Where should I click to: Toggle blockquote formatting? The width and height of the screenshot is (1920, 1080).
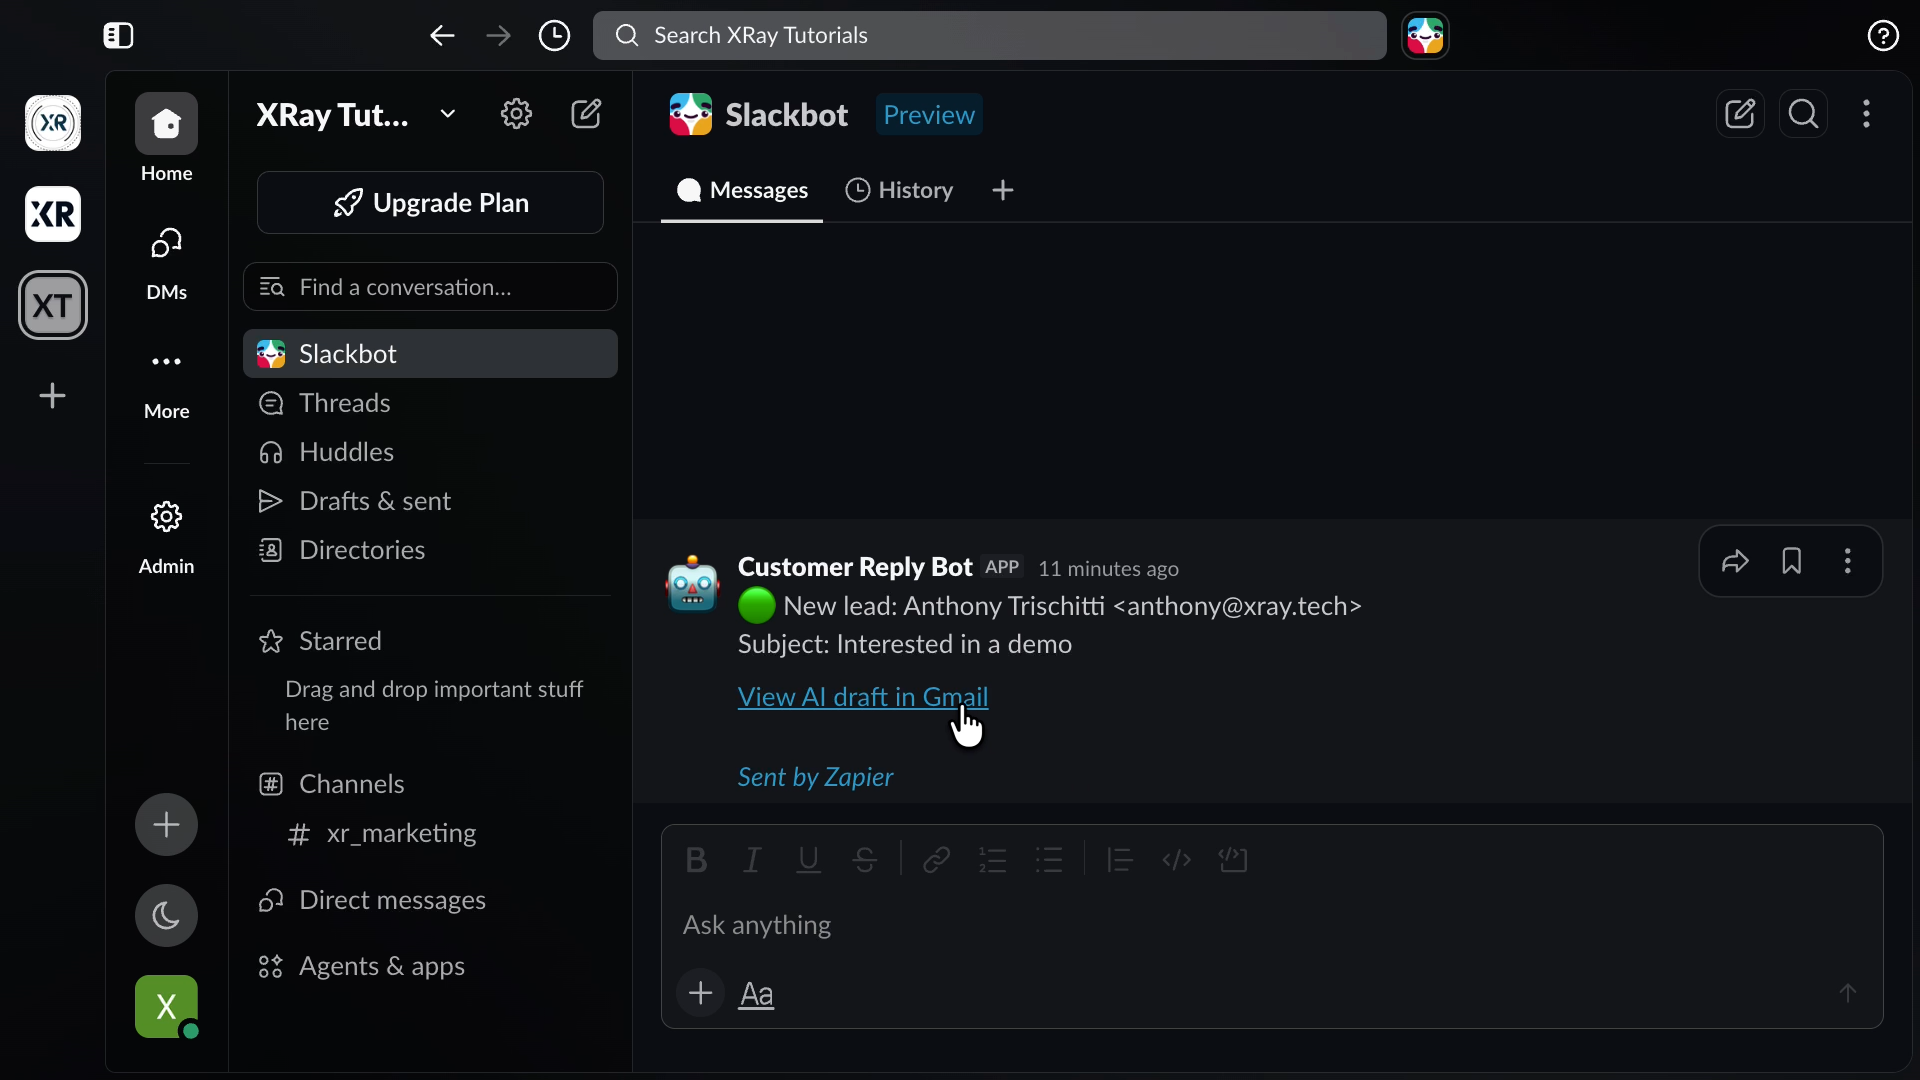1120,860
